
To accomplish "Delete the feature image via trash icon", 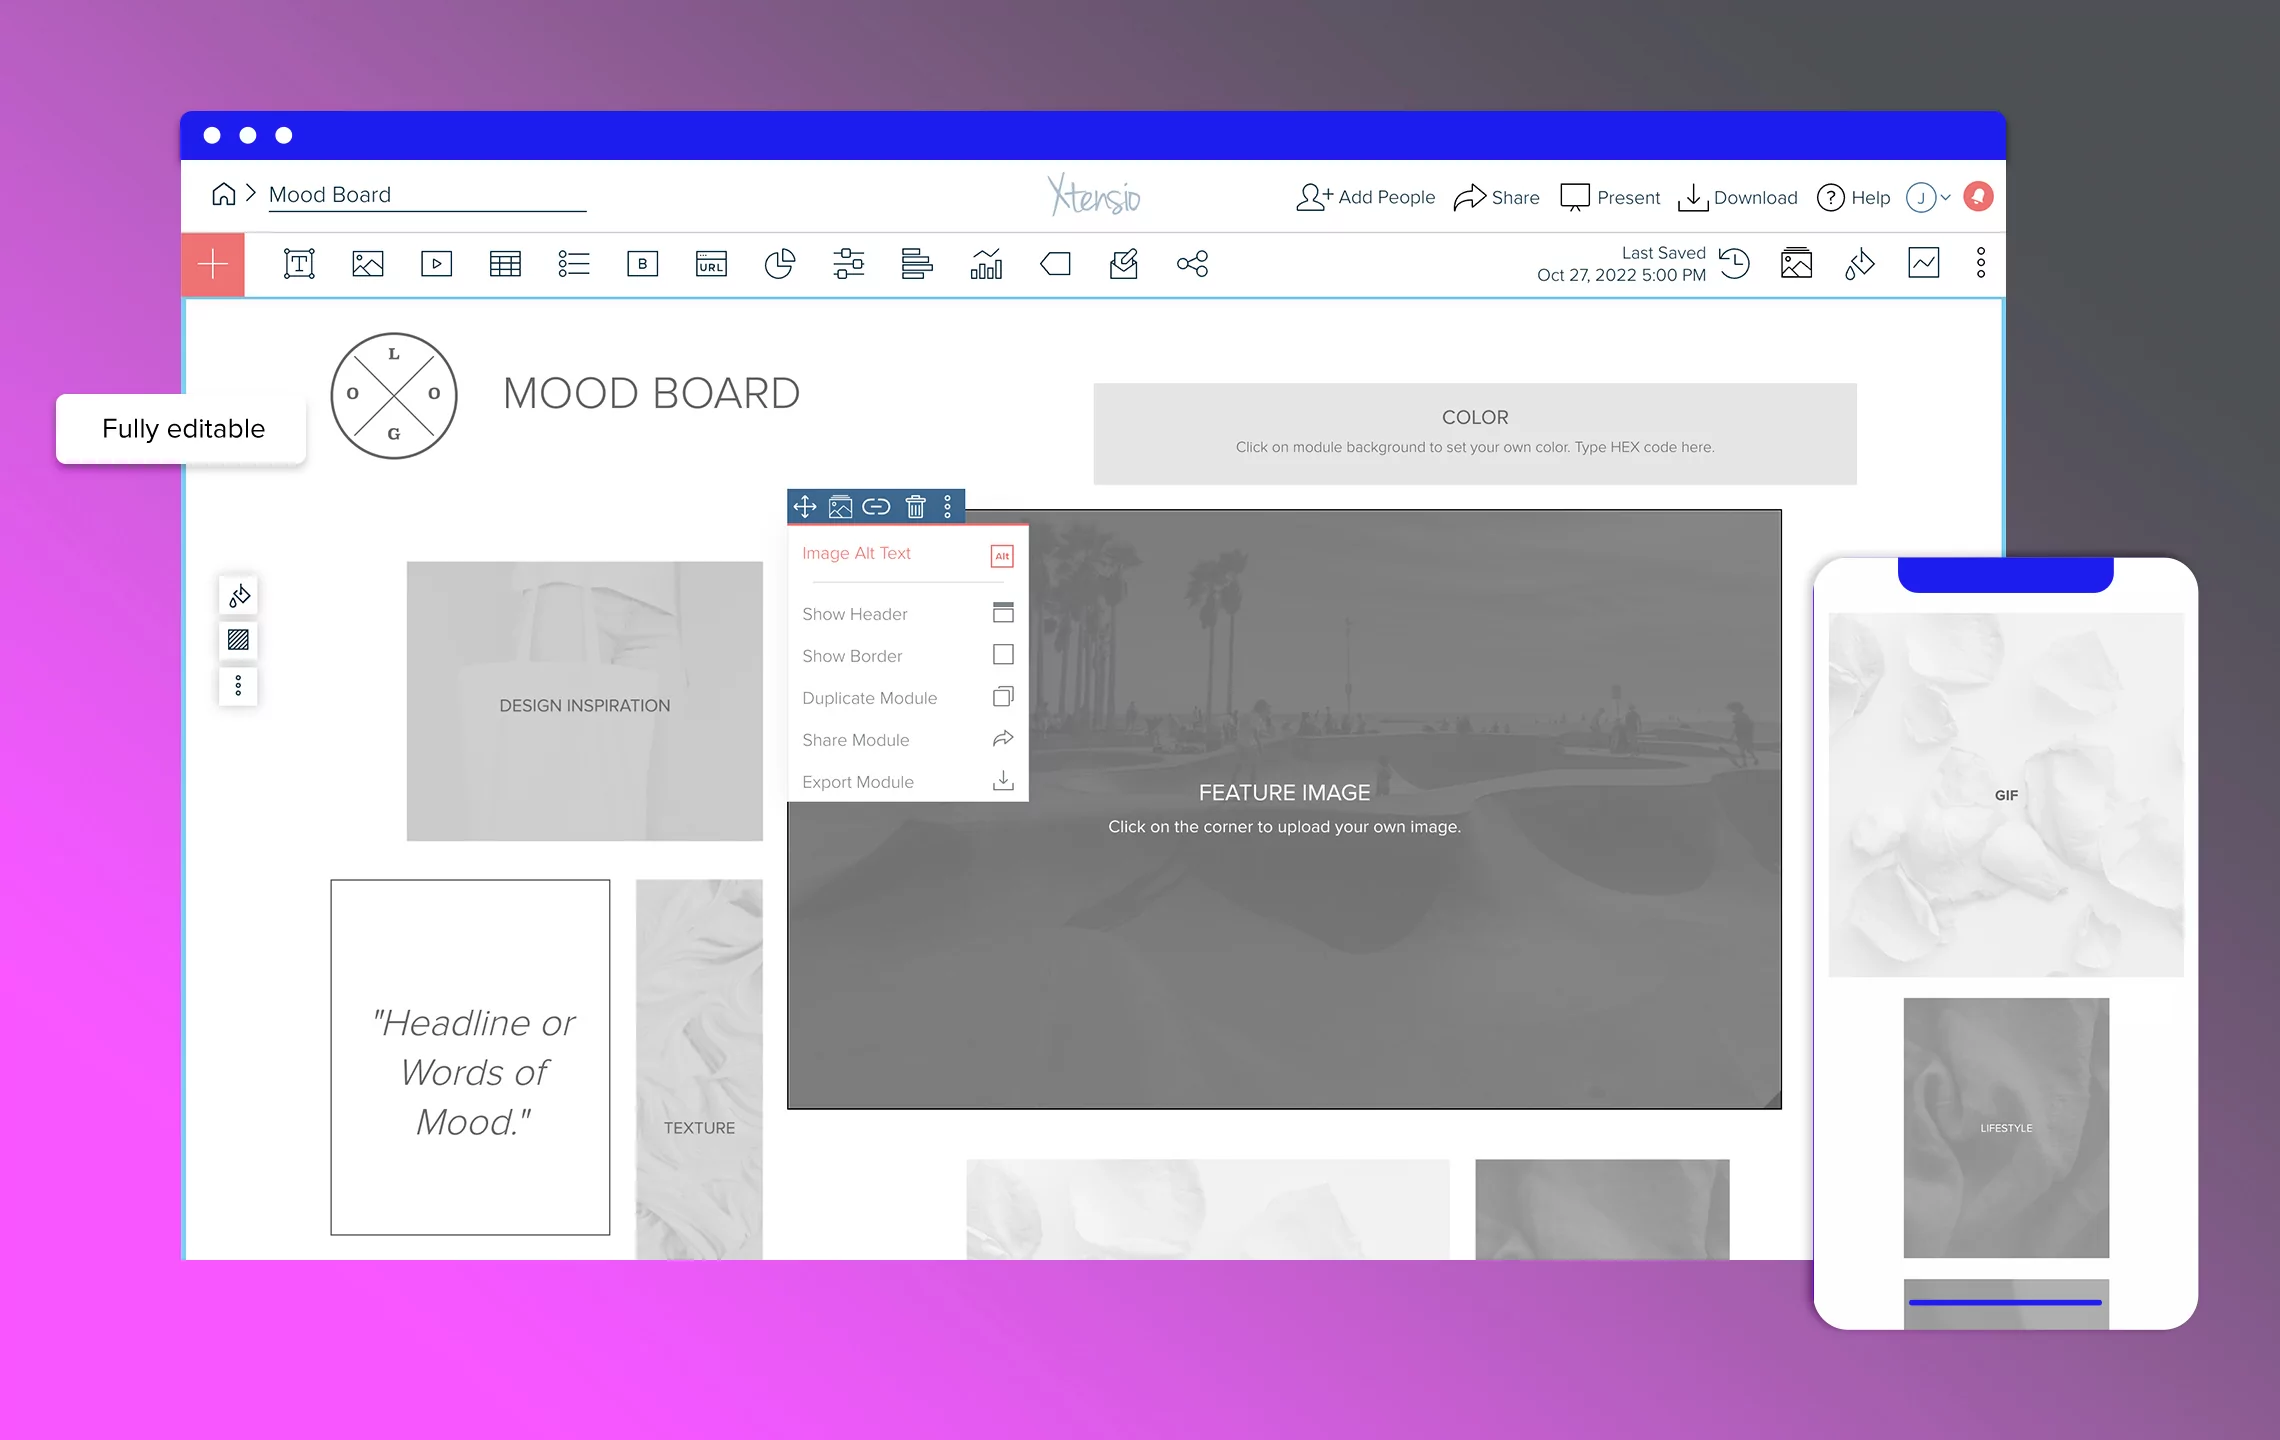I will pyautogui.click(x=915, y=507).
